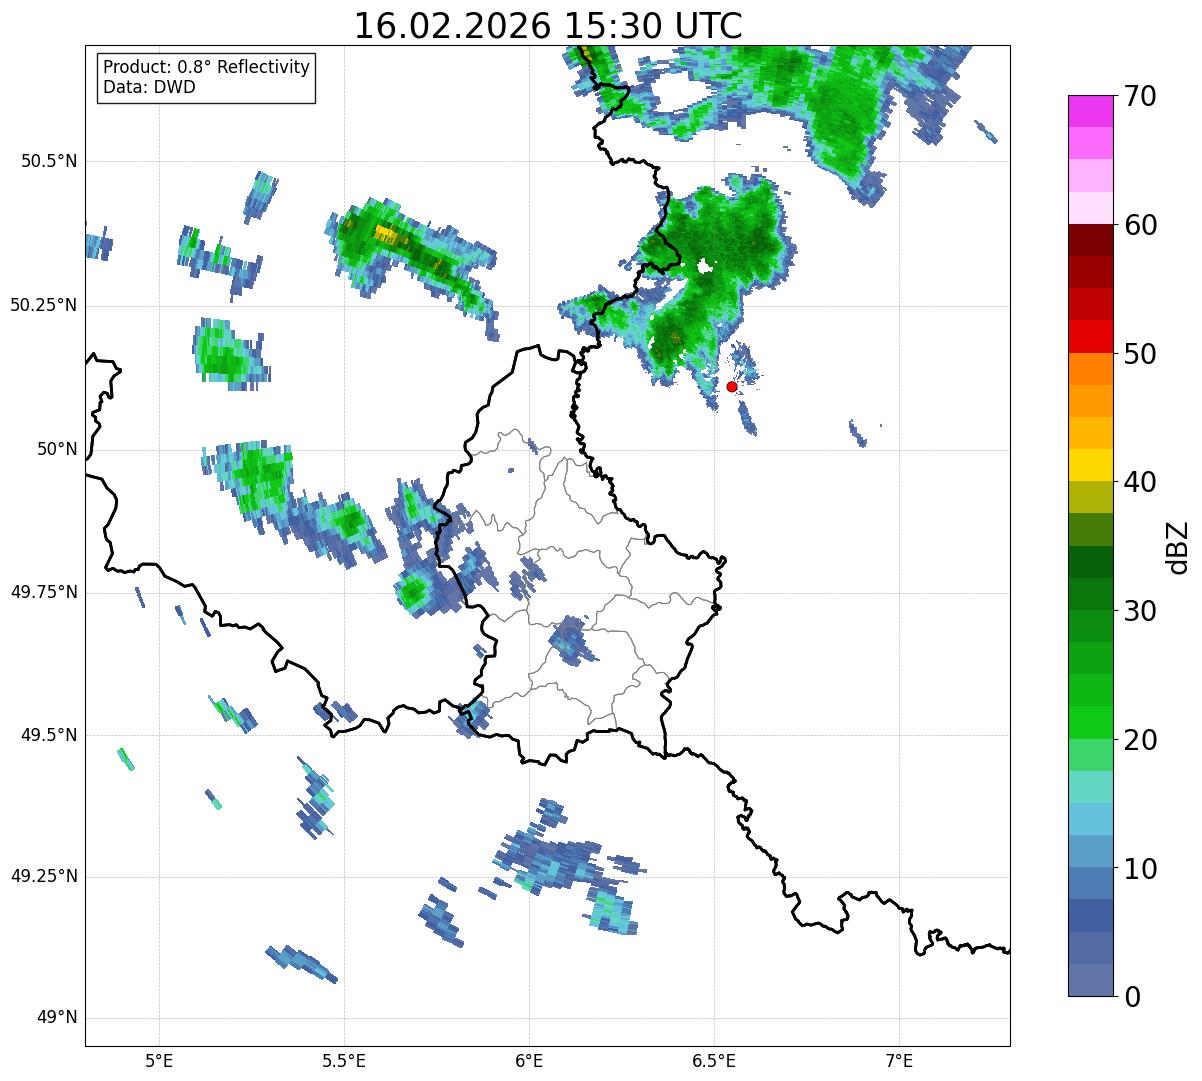Click the colorbar tick label 70
1202x1081 pixels.
tap(1139, 96)
